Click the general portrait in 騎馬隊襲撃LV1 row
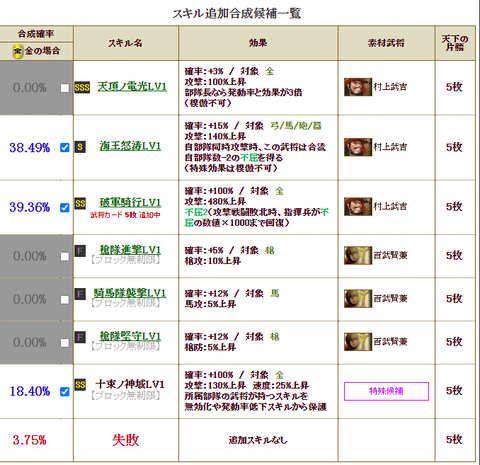The image size is (480, 465). tap(358, 298)
